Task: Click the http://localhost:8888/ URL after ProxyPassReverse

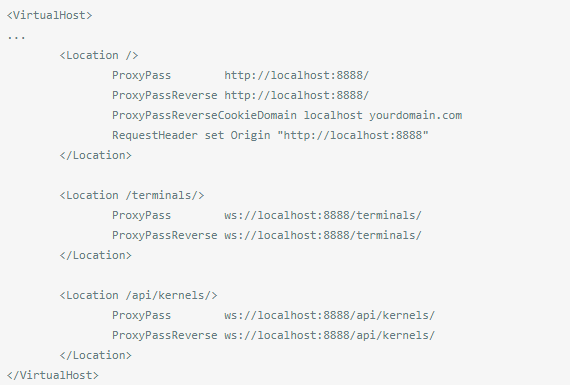Action: (297, 95)
